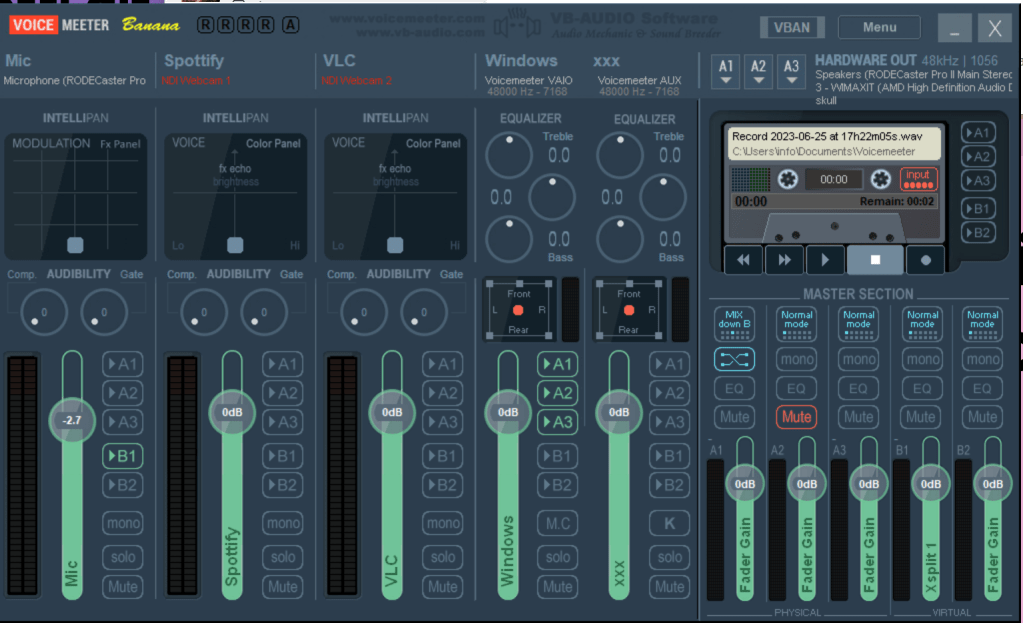The image size is (1023, 623).
Task: Enable A2 routing on Spottify strip
Action: 282,393
